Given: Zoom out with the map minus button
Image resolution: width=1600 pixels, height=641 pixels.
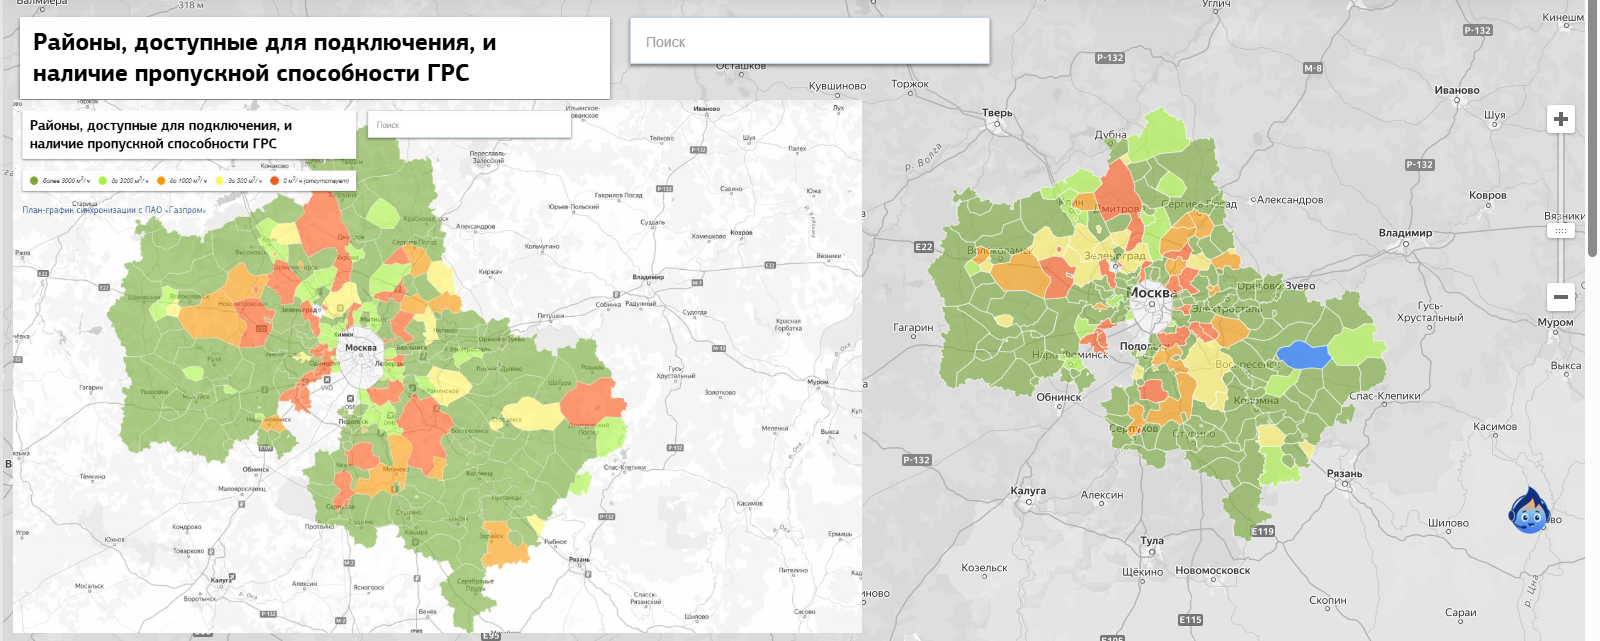Looking at the screenshot, I should [1560, 297].
